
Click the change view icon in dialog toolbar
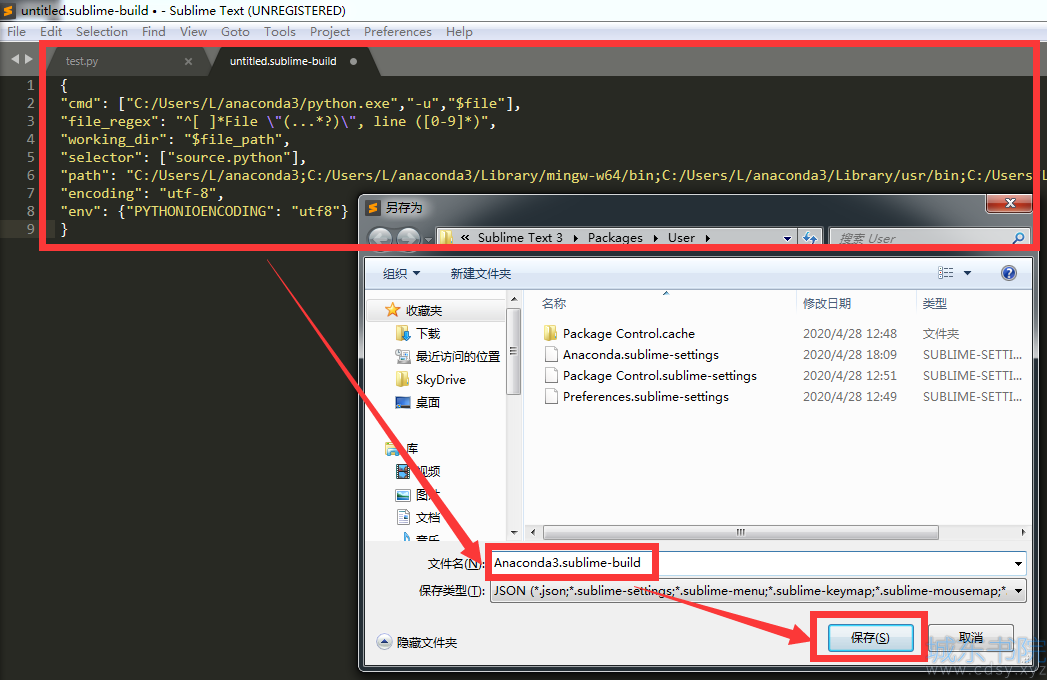(x=945, y=273)
